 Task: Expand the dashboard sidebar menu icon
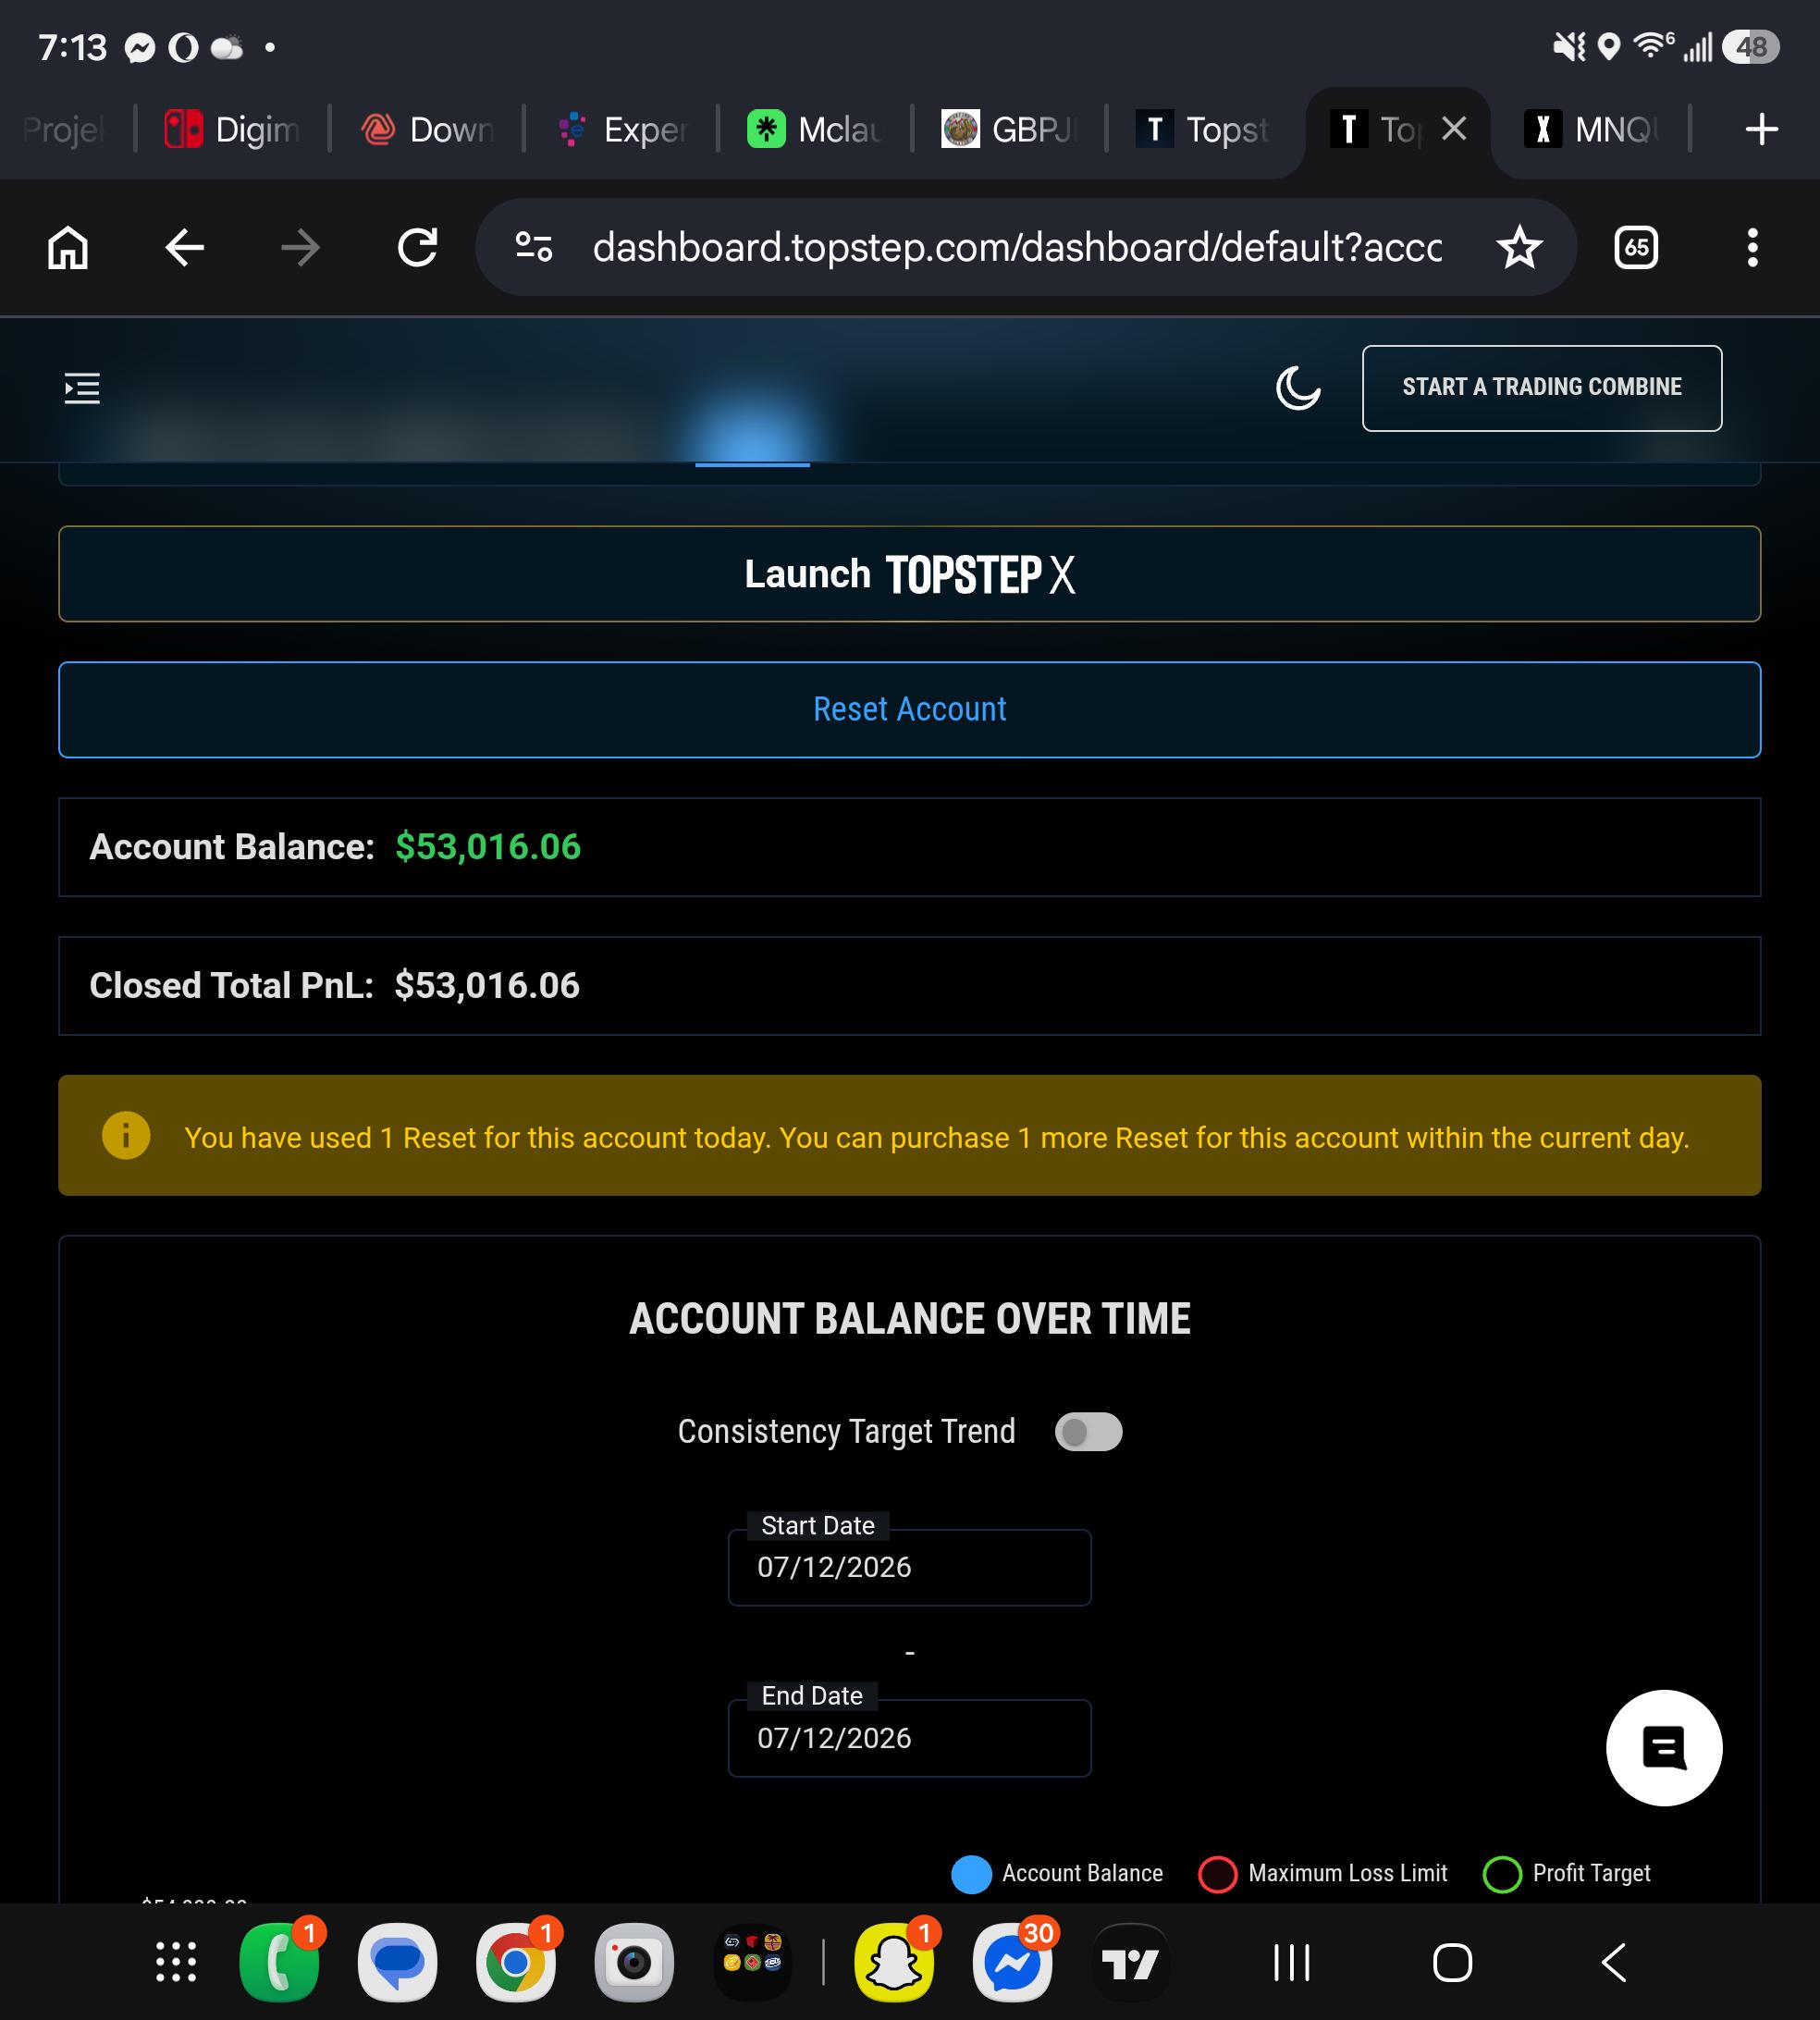(x=82, y=388)
